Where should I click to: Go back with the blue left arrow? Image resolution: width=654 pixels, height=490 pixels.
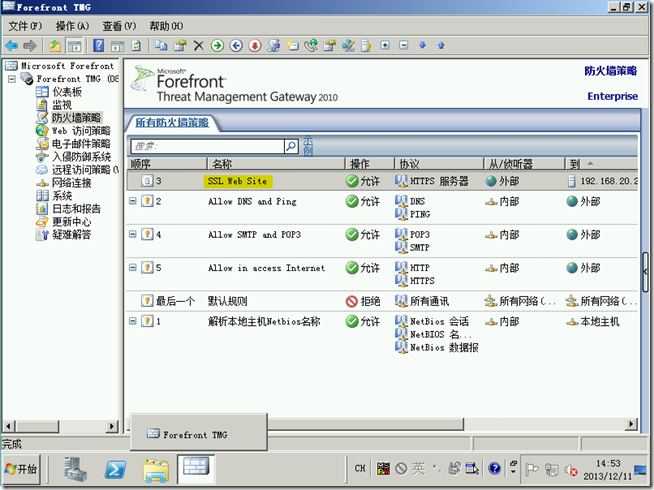(x=11, y=45)
